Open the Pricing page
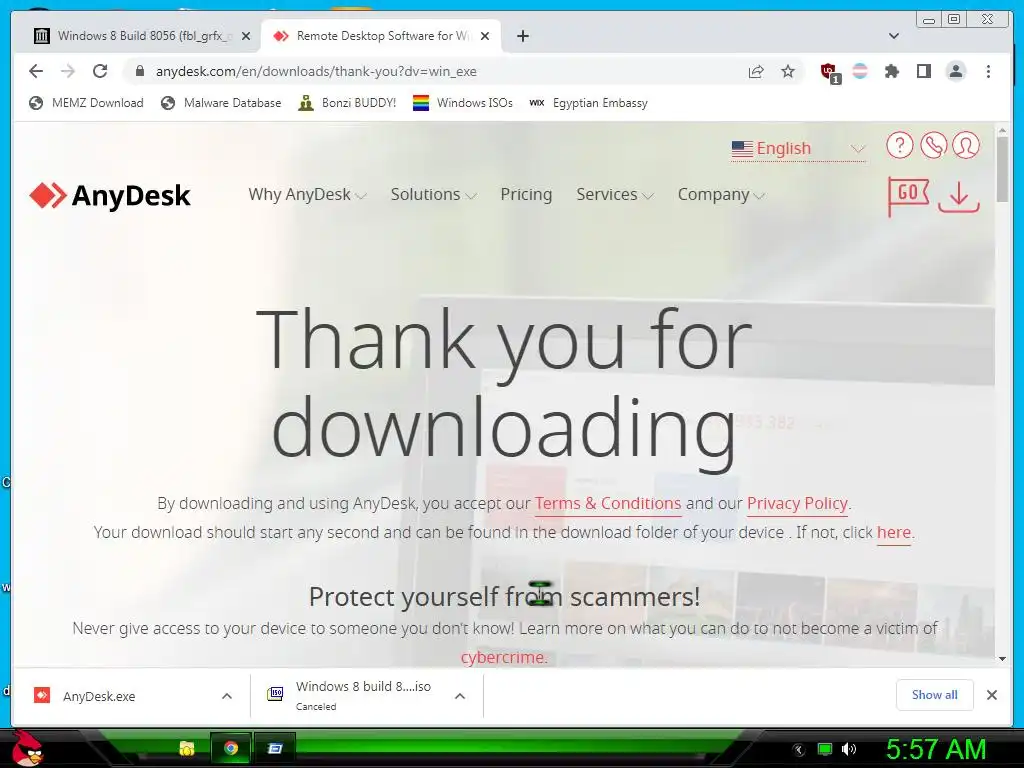1024x768 pixels. tap(526, 195)
